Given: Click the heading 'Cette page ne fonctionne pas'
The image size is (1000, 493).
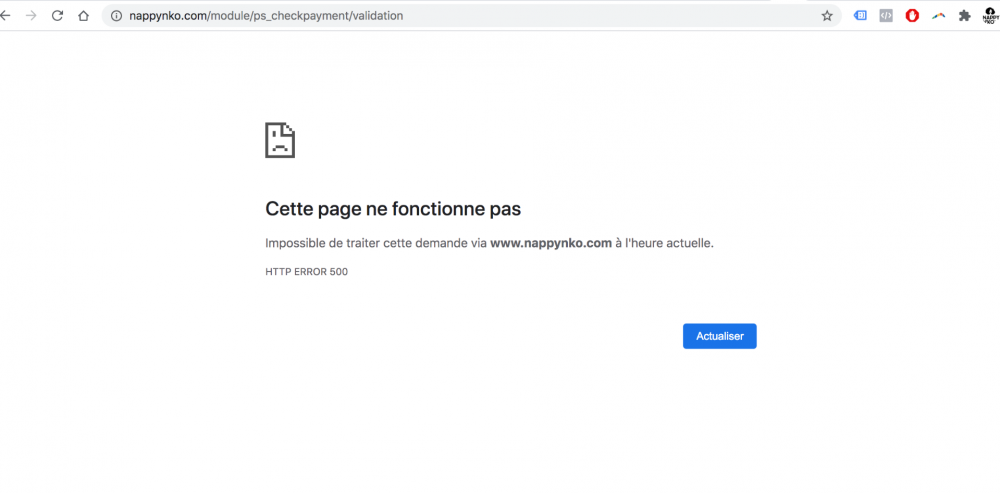Looking at the screenshot, I should (x=393, y=209).
